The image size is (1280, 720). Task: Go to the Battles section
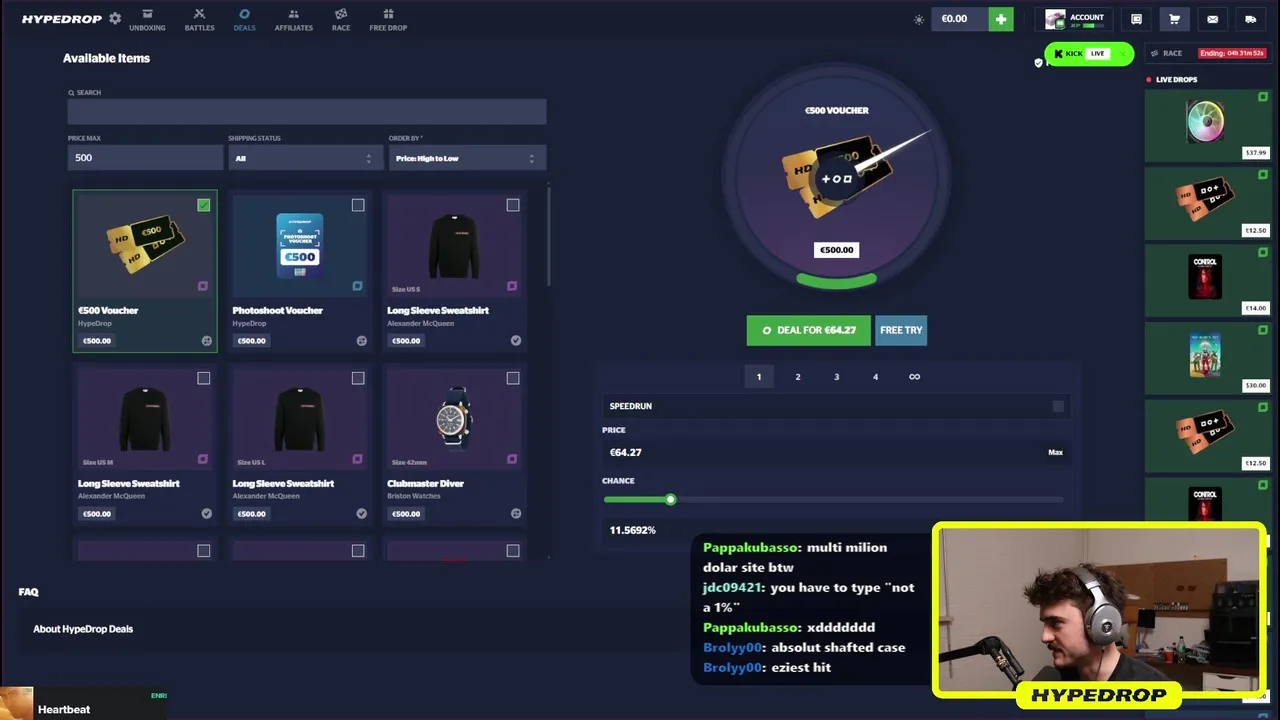coord(199,19)
